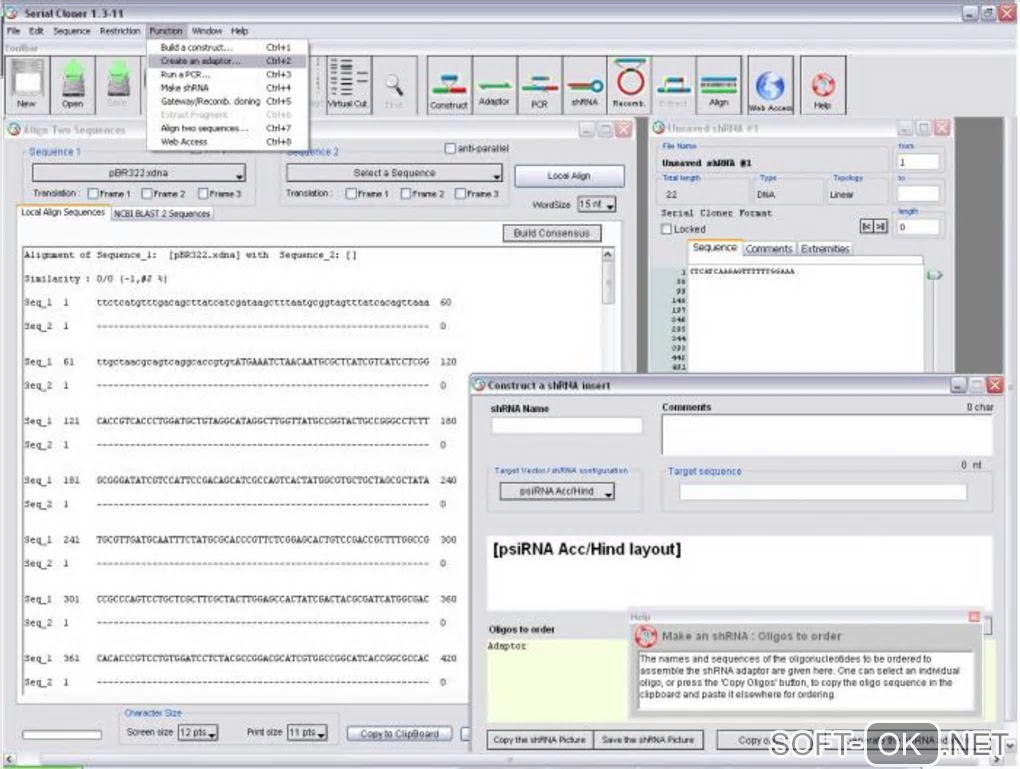Click the Web Access globe icon
The height and width of the screenshot is (769, 1020).
tap(770, 85)
